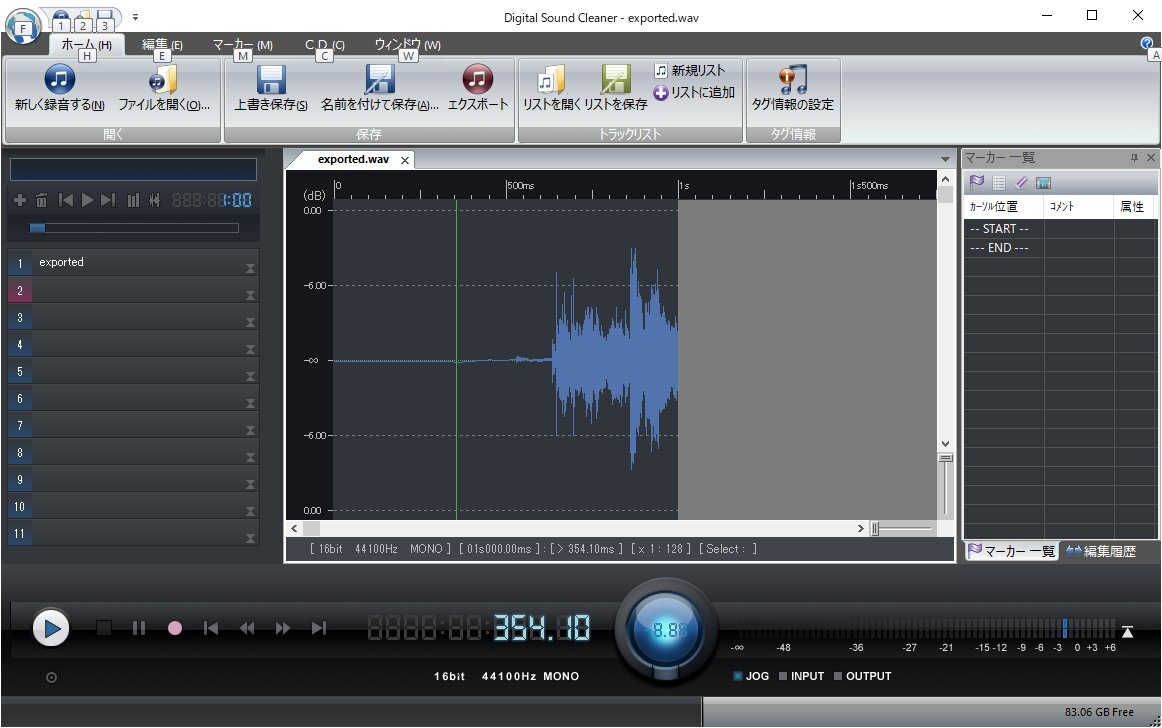
Task: Add to list with リストに追加
Action: (694, 93)
